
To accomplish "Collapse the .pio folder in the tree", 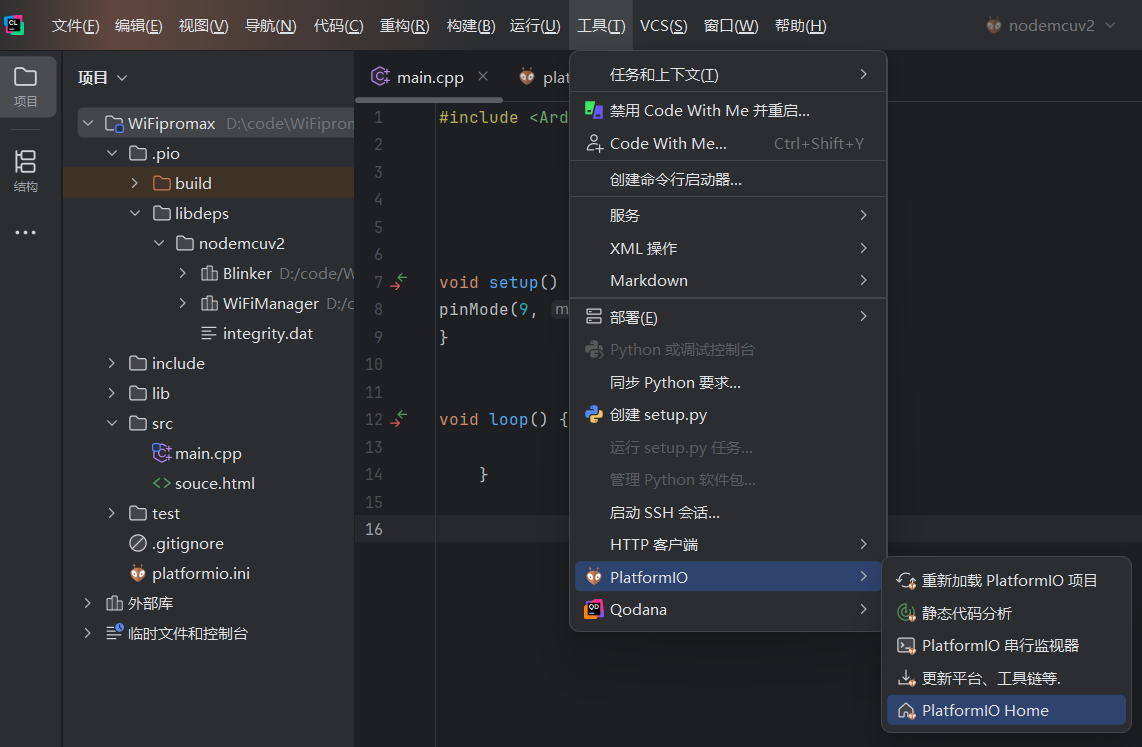I will 112,152.
